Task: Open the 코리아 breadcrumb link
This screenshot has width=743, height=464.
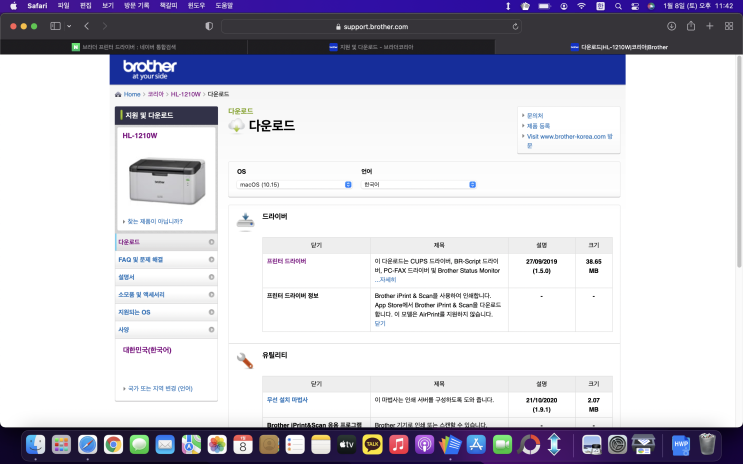Action: point(155,94)
